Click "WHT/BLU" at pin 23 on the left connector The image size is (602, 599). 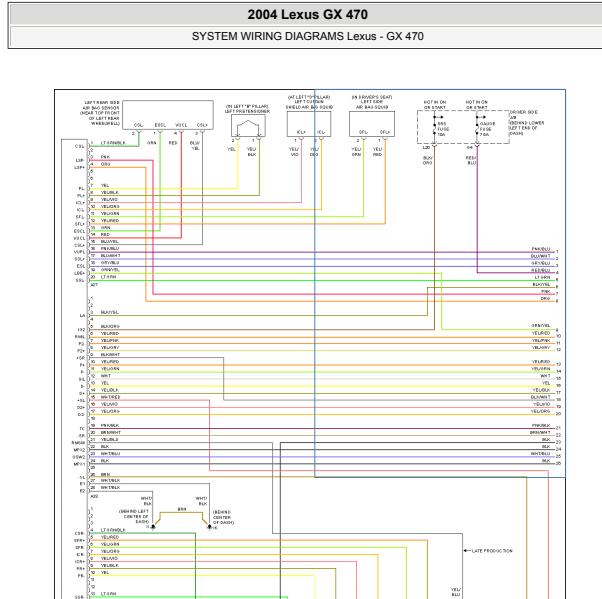(x=110, y=453)
